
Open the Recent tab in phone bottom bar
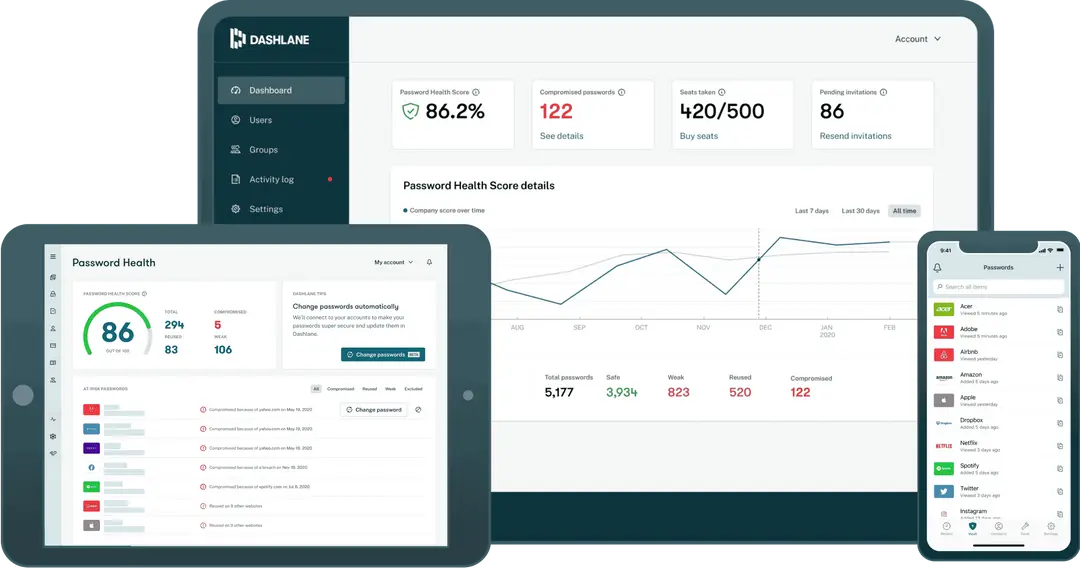(x=947, y=528)
